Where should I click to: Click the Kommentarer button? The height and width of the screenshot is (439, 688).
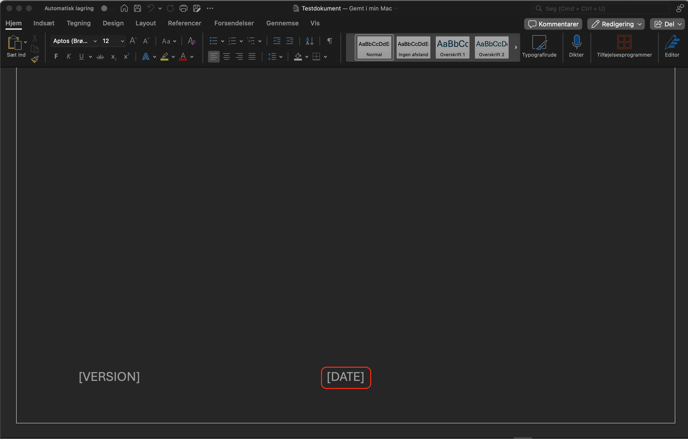(x=553, y=24)
